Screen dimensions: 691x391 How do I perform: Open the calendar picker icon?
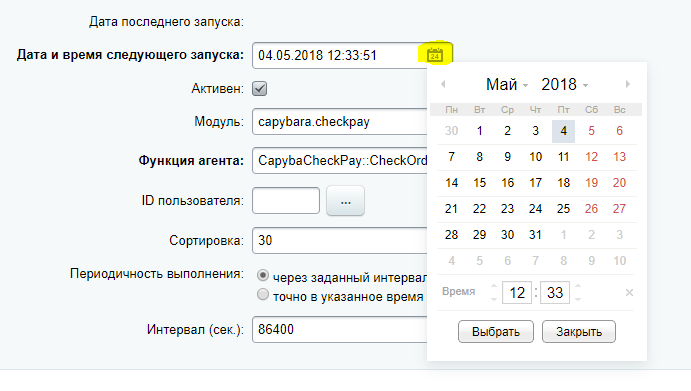coord(435,55)
